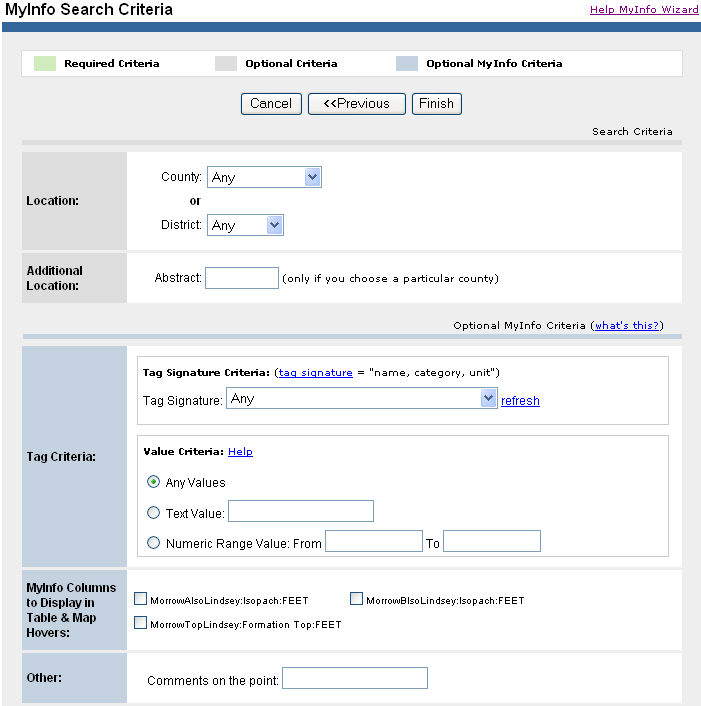Expand the District dropdown

(x=246, y=225)
